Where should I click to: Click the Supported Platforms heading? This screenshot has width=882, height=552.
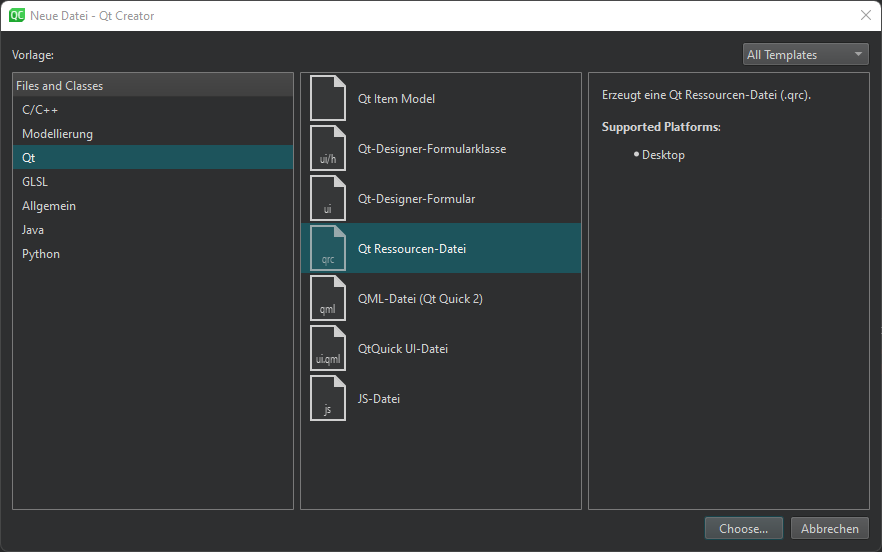(x=661, y=127)
